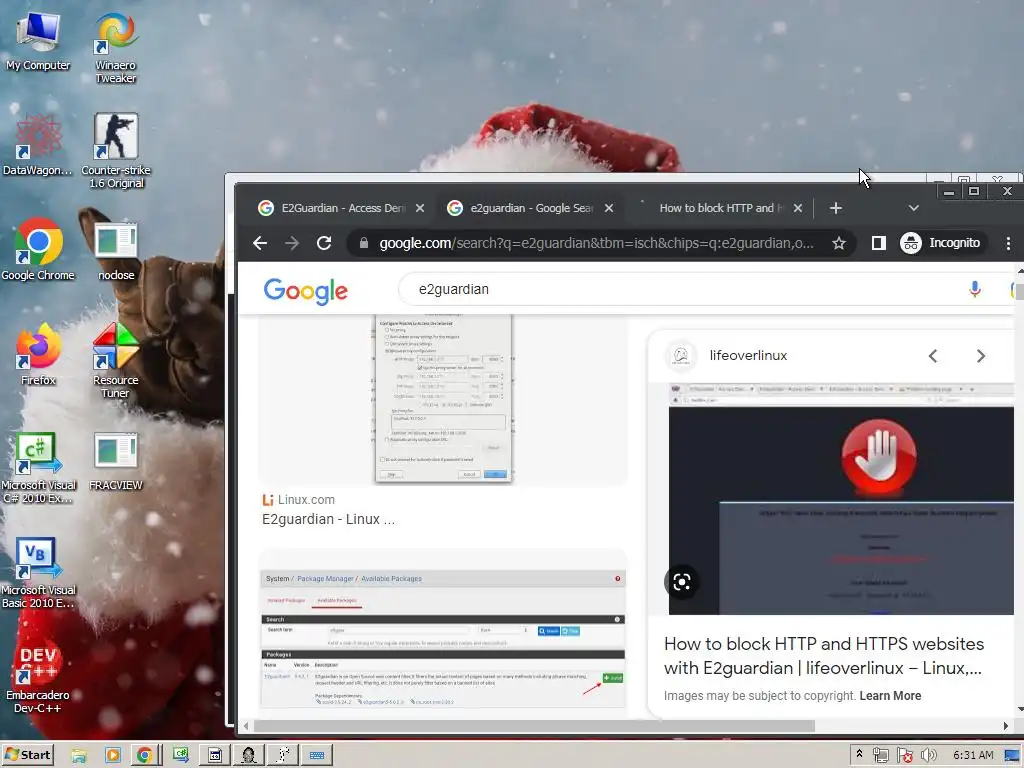
Task: Open Chrome three-dot menu
Action: (x=1008, y=243)
